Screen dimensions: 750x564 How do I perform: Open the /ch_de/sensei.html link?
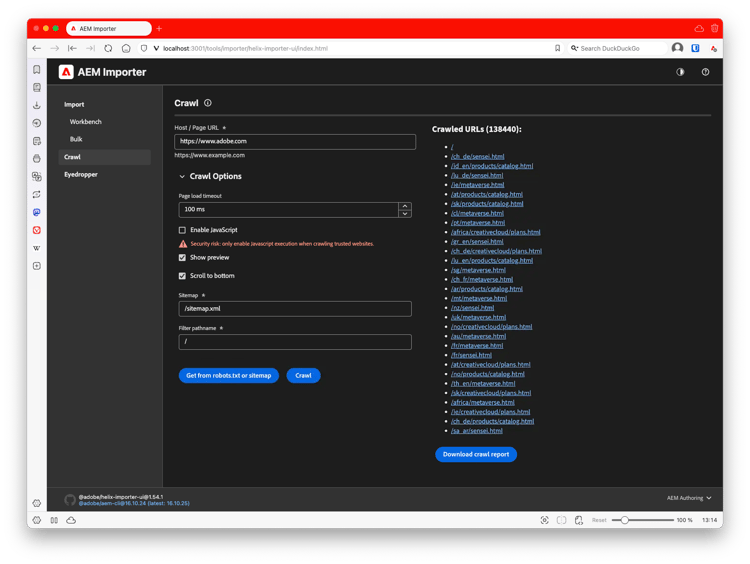(477, 156)
